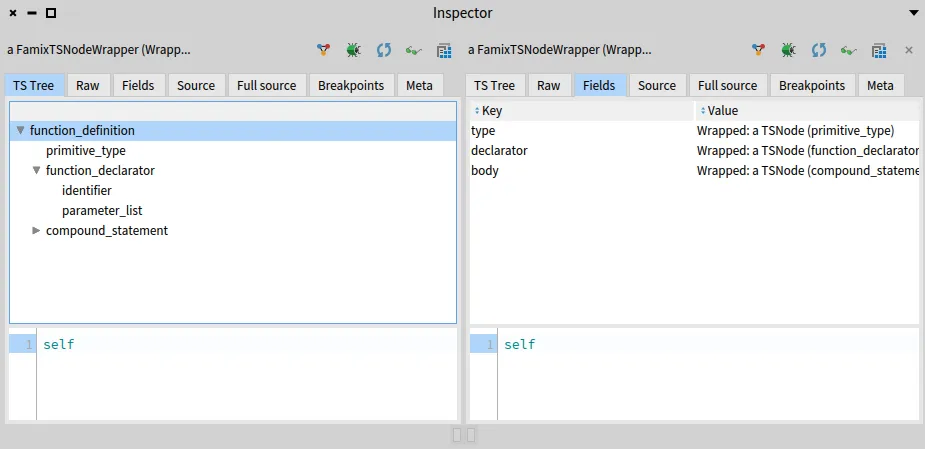This screenshot has width=925, height=449.
Task: Click the class browser table icon in right pane
Action: (879, 50)
